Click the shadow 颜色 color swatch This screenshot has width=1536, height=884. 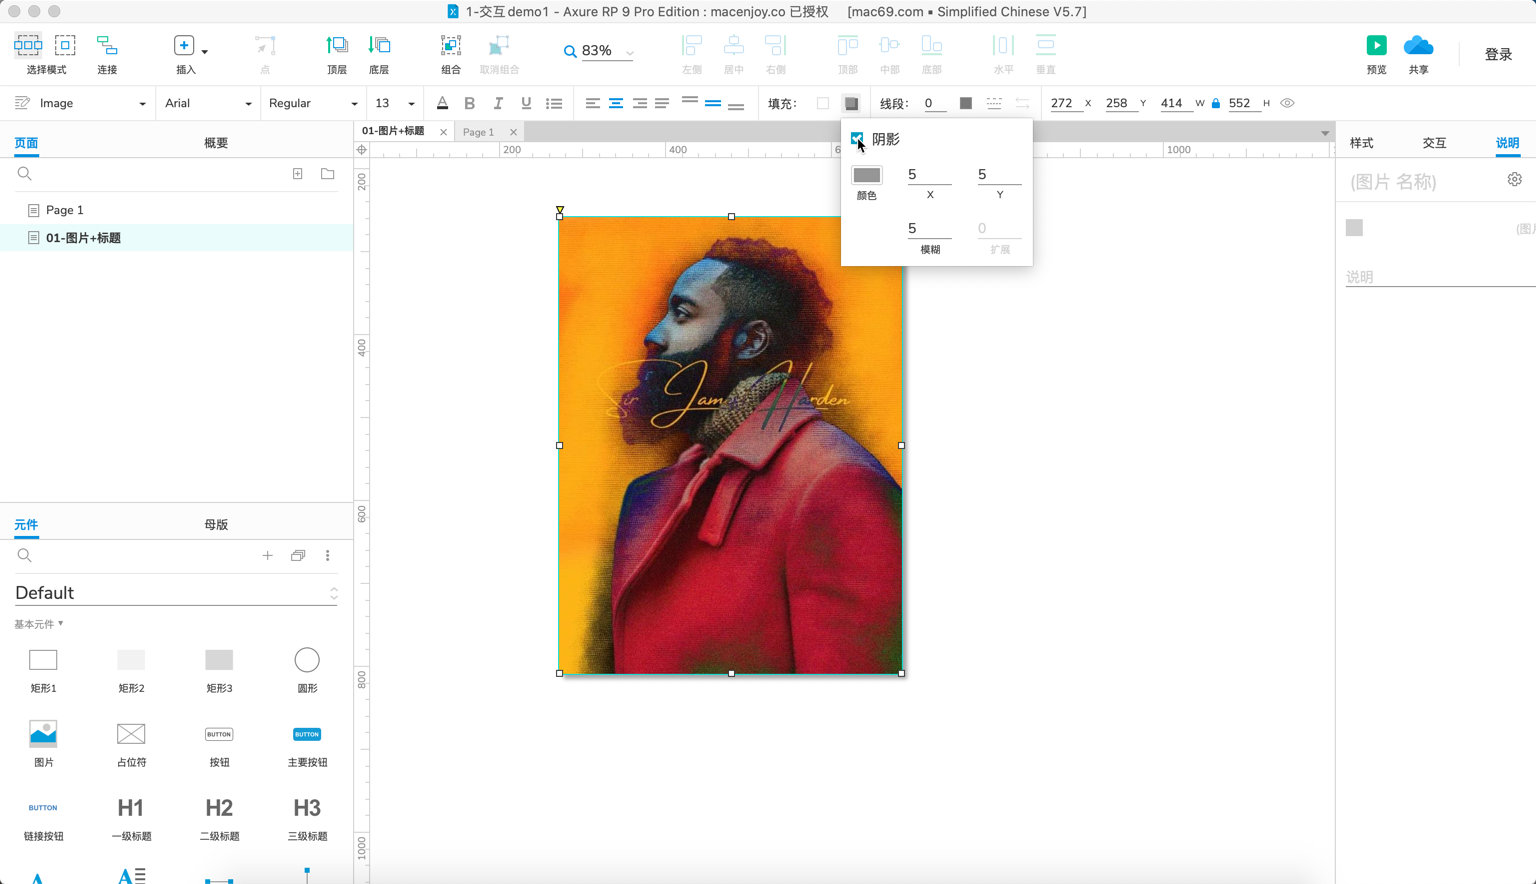[867, 175]
